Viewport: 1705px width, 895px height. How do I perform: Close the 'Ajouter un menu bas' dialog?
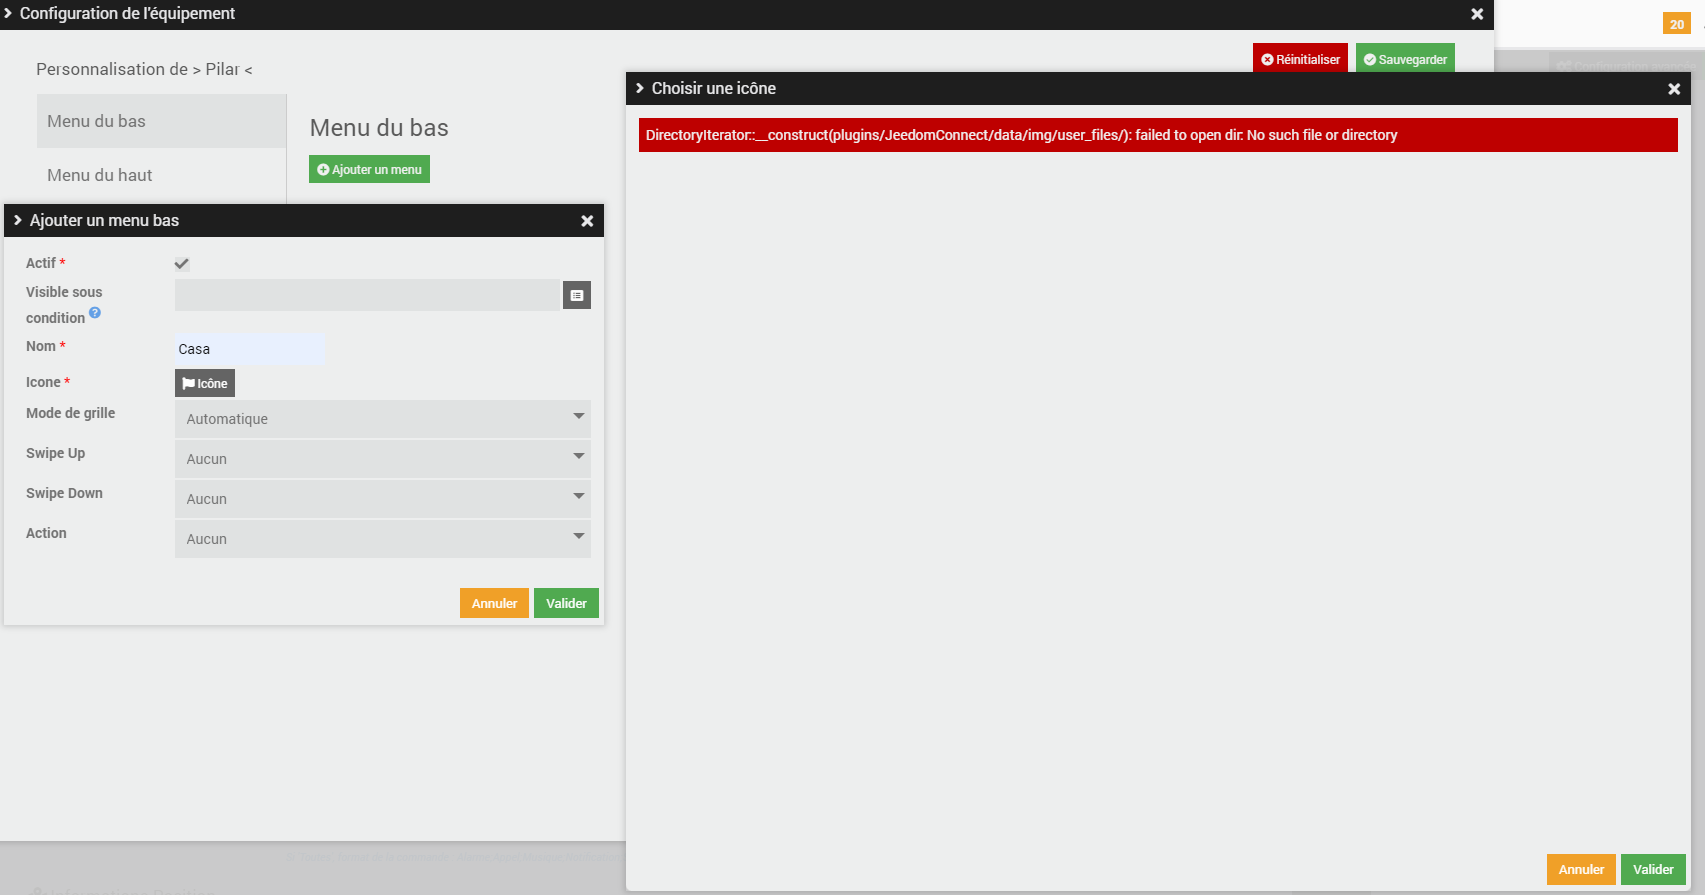(x=587, y=221)
